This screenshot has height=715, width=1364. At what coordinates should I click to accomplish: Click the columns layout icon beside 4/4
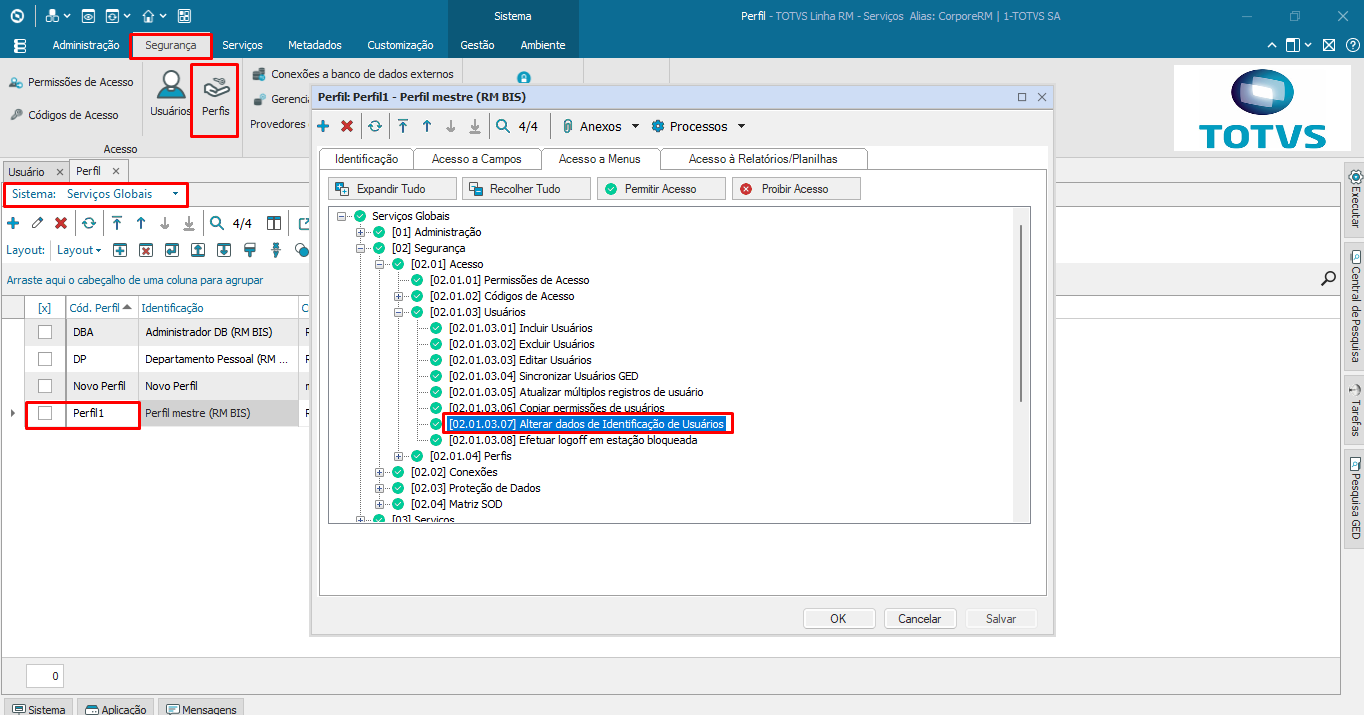coord(274,223)
